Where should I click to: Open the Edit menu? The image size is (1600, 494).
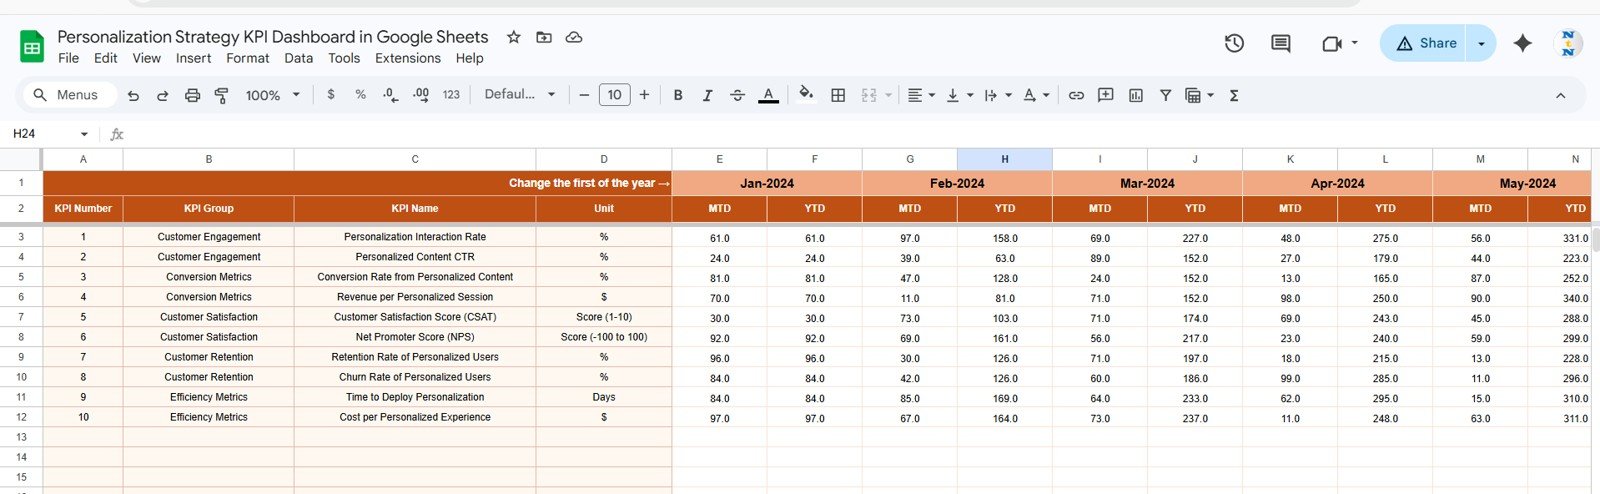coord(106,58)
